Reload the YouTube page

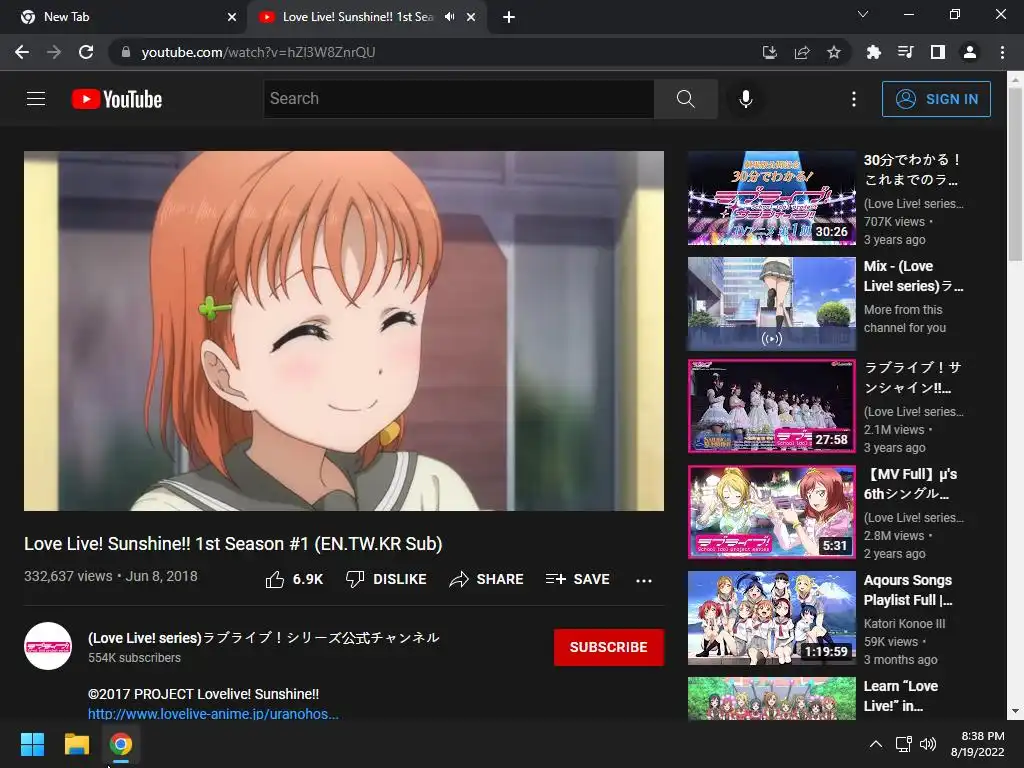86,52
